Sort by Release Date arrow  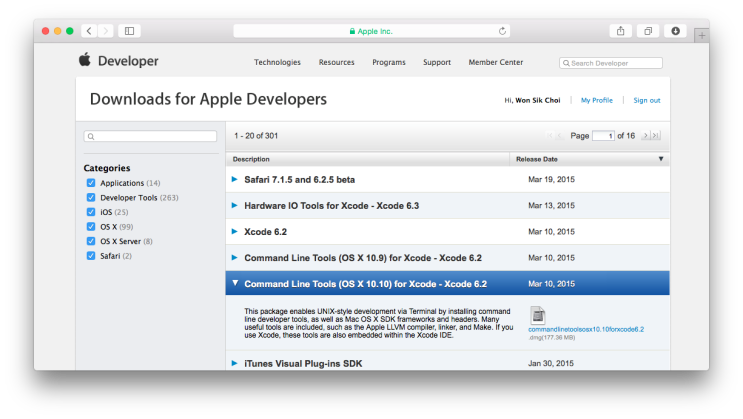point(661,159)
